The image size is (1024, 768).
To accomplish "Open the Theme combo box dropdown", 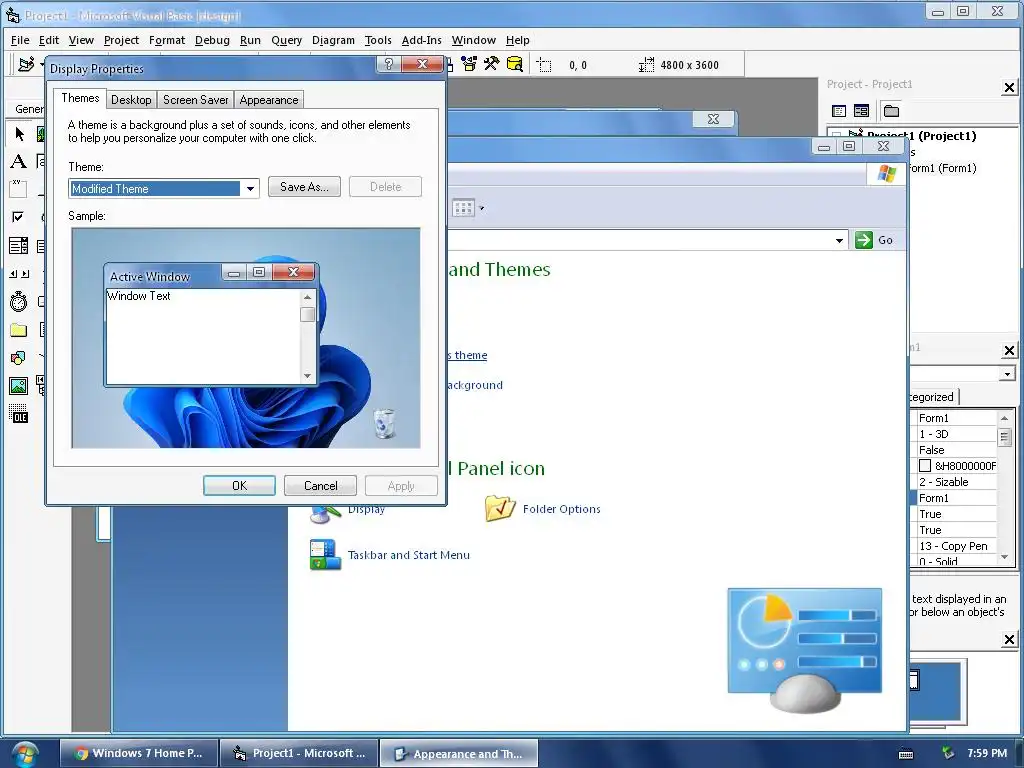I will pyautogui.click(x=249, y=189).
